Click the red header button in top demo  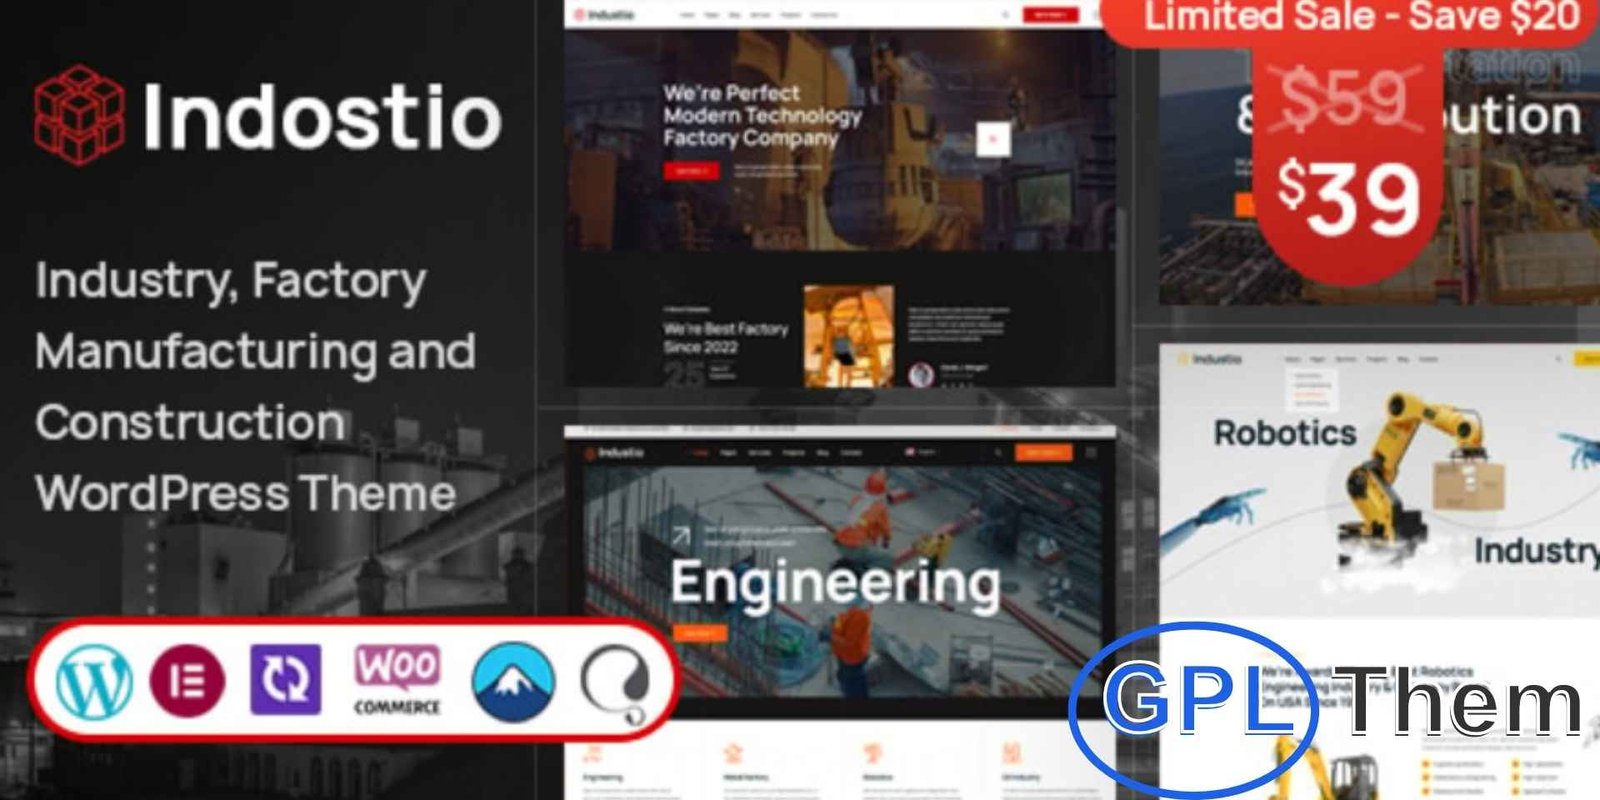pyautogui.click(x=1050, y=15)
